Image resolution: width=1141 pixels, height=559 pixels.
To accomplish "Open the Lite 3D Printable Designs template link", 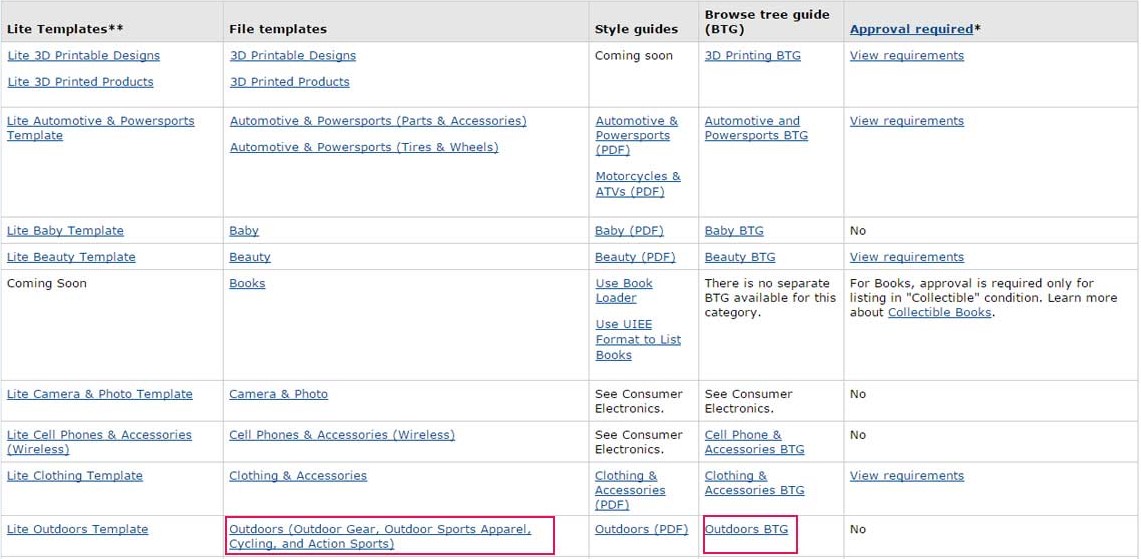I will click(83, 56).
